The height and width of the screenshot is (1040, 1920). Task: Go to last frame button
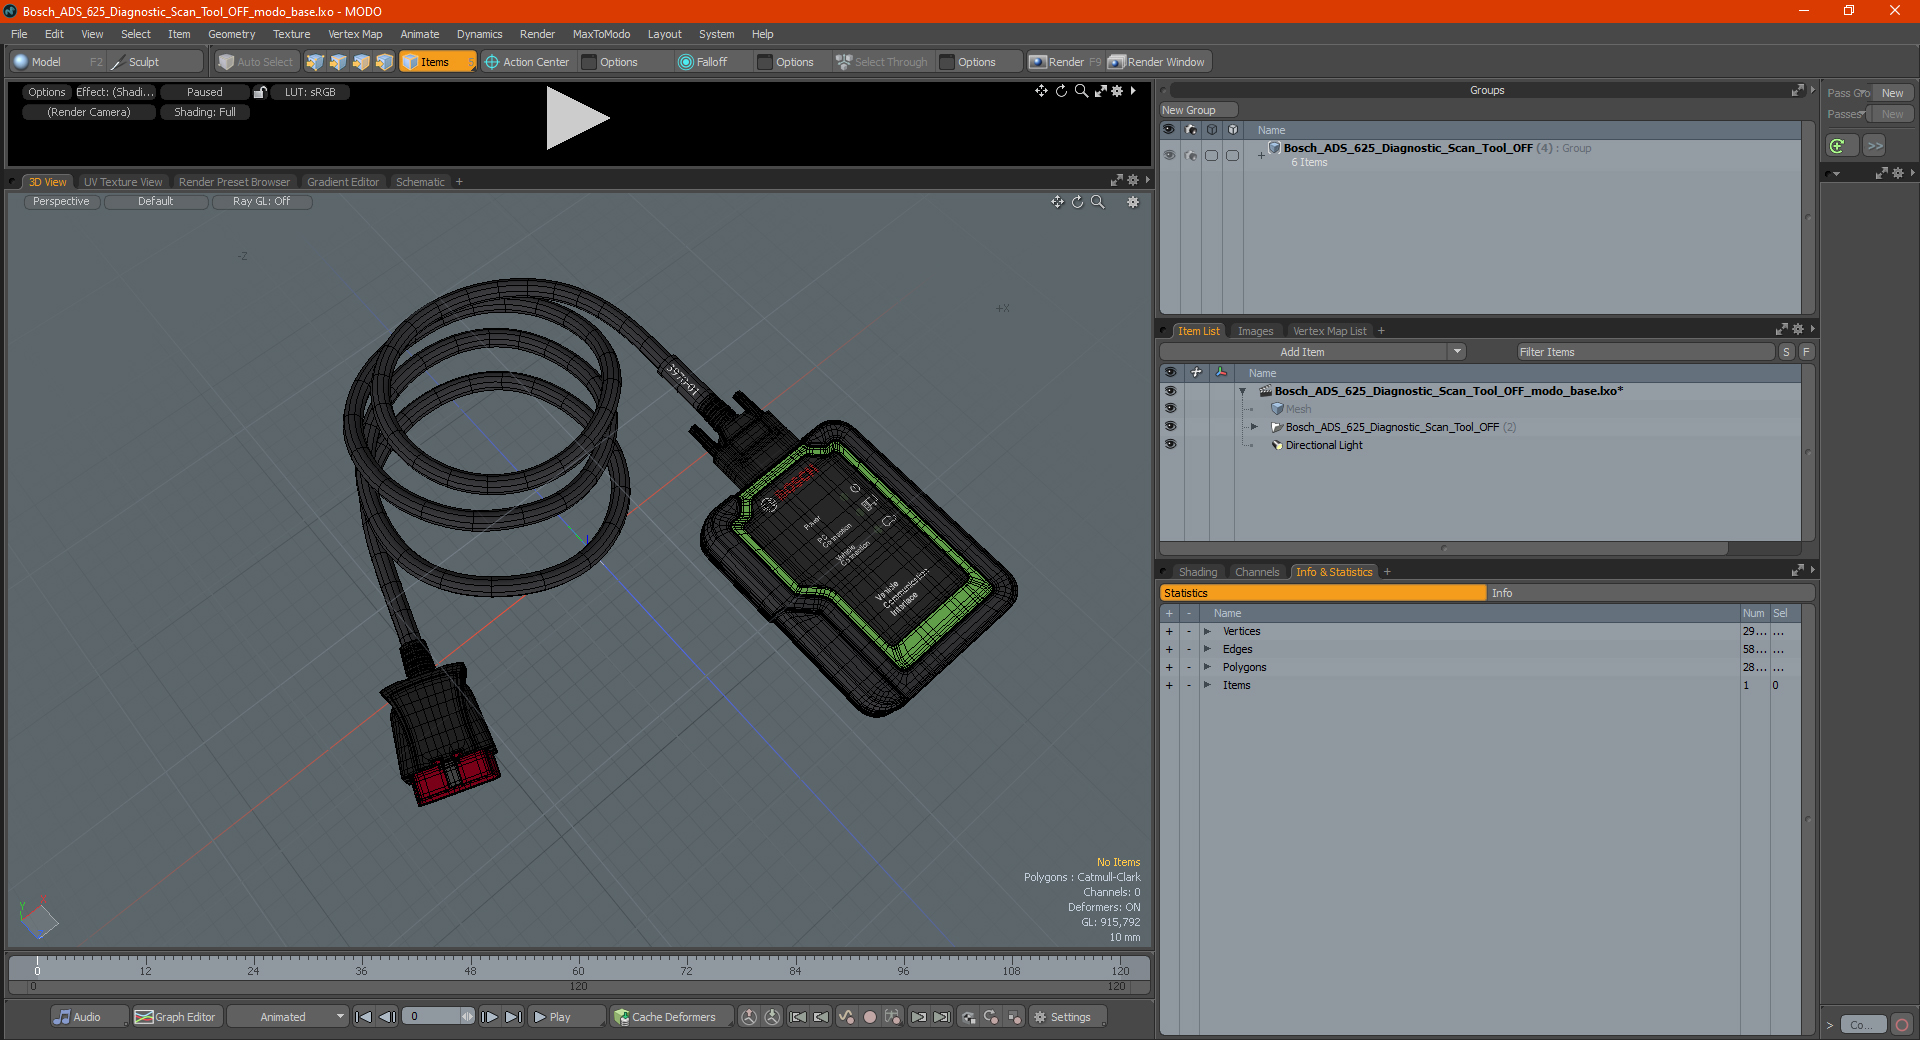click(513, 1017)
